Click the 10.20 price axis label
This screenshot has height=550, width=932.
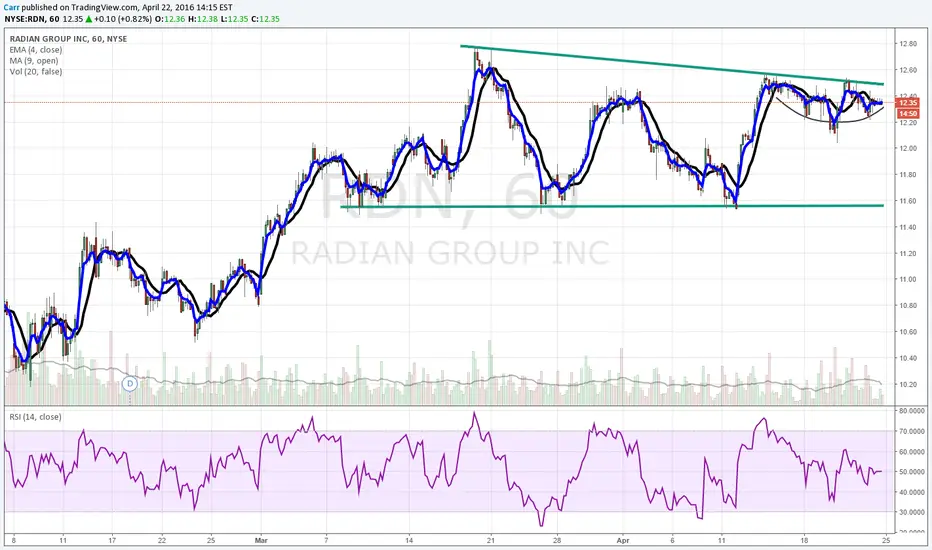point(908,384)
